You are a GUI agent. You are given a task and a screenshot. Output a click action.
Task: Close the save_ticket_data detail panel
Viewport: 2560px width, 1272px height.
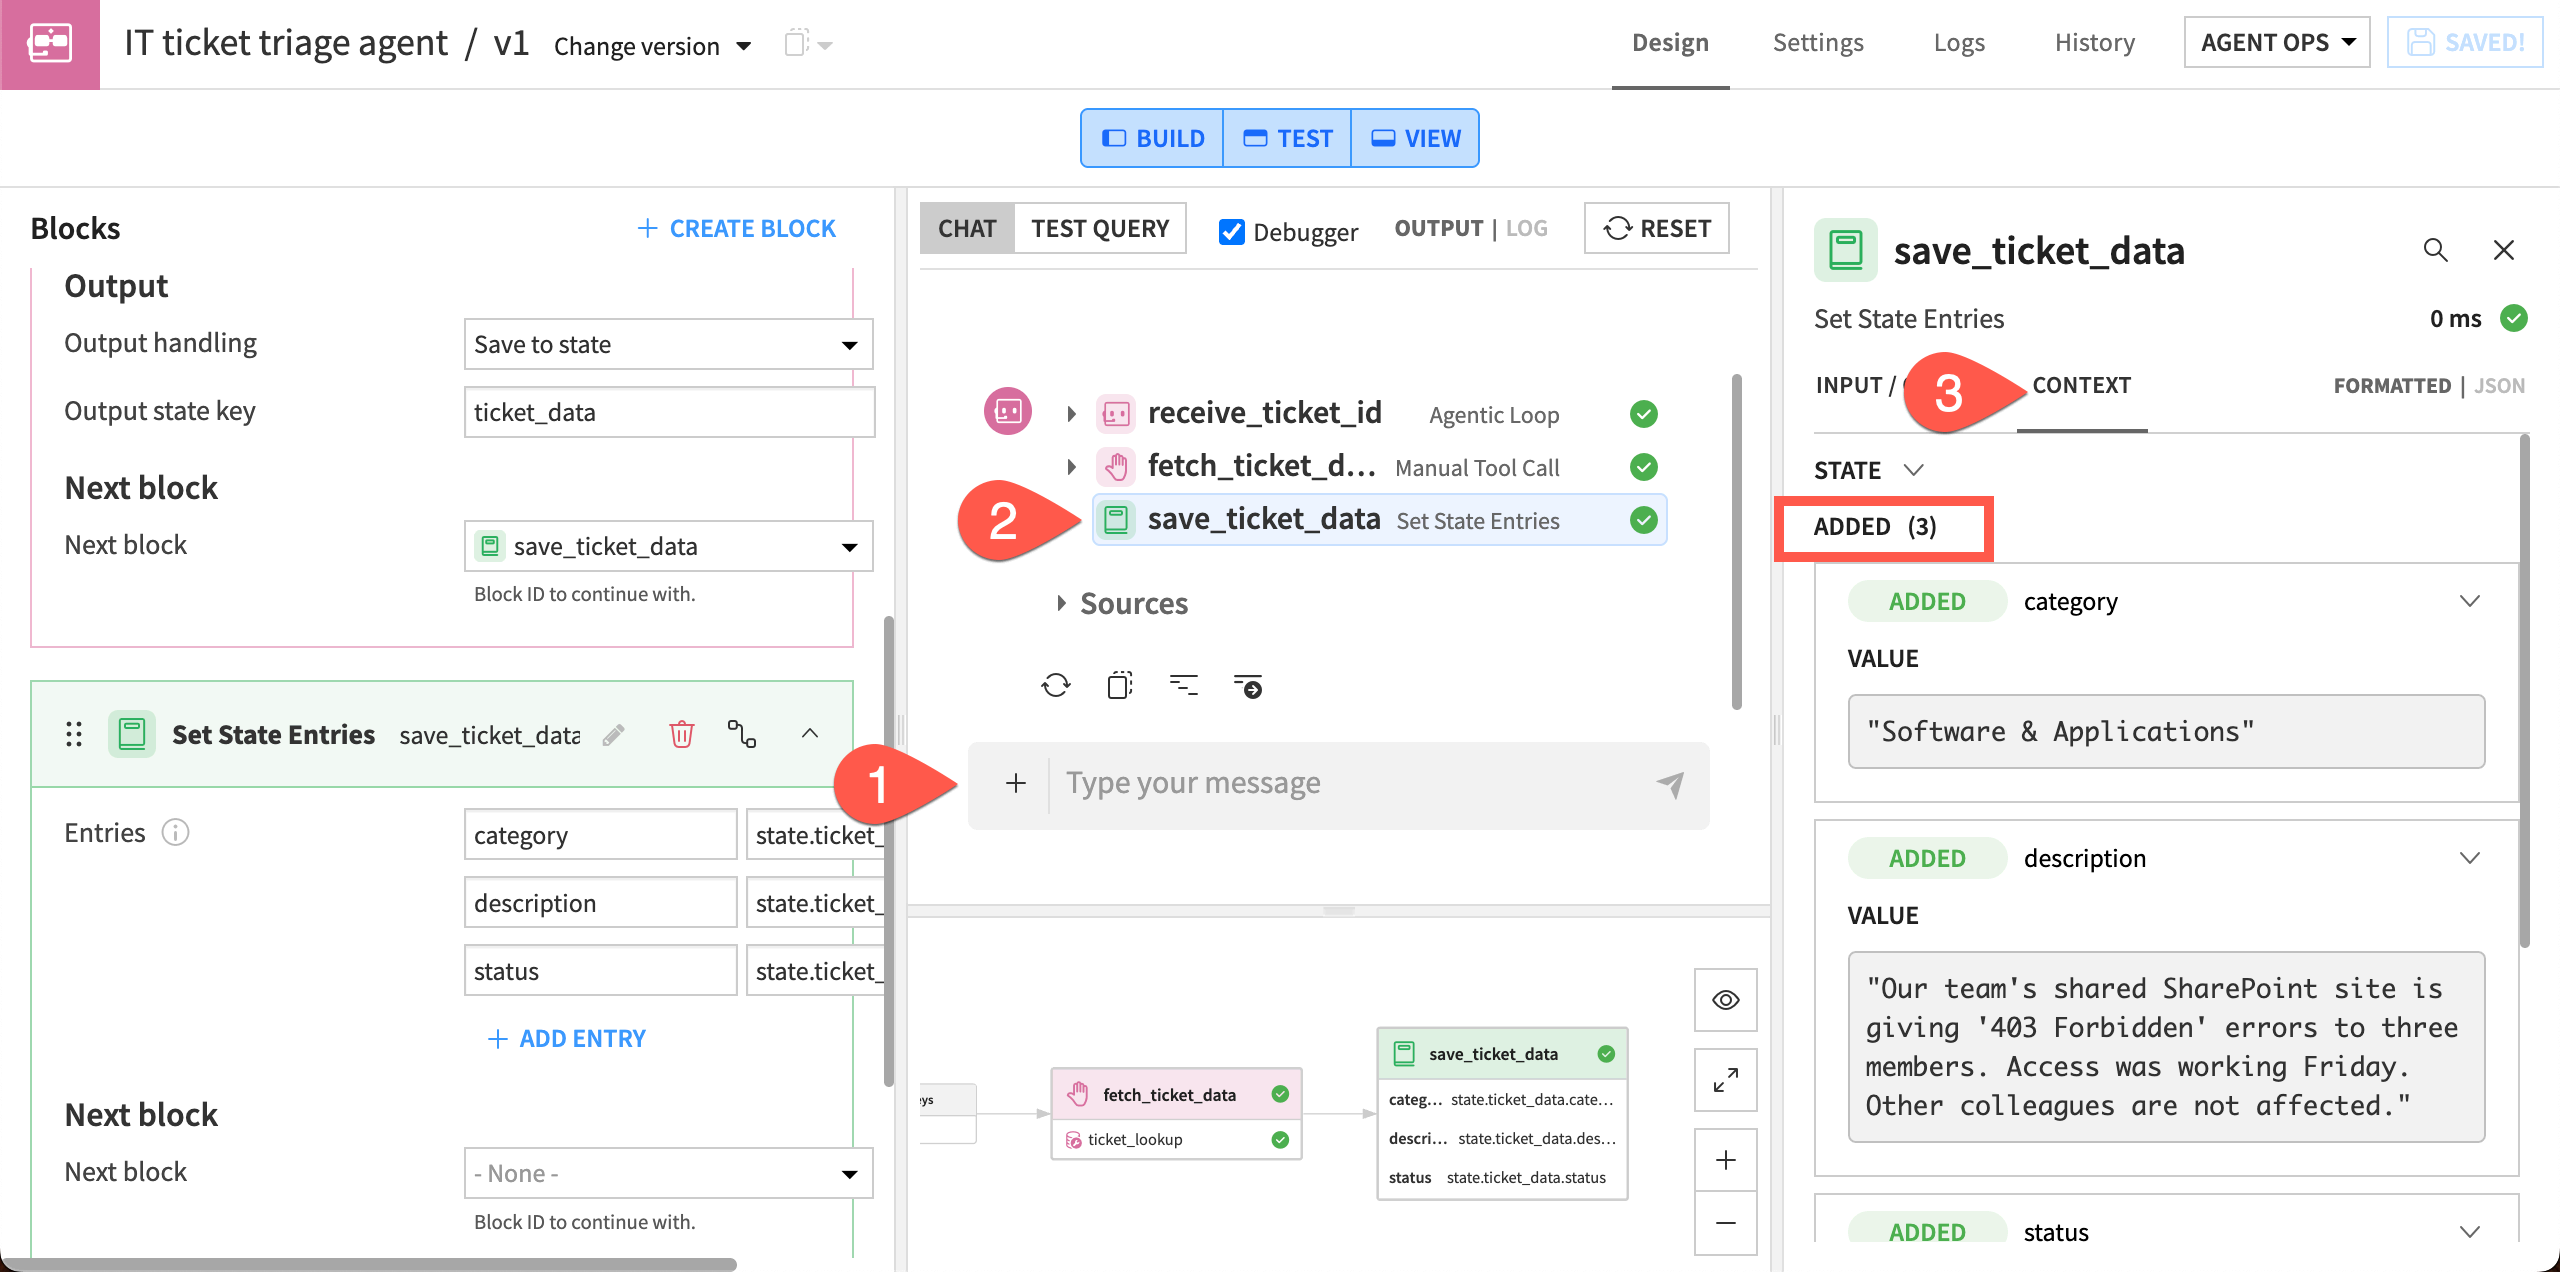(2503, 250)
